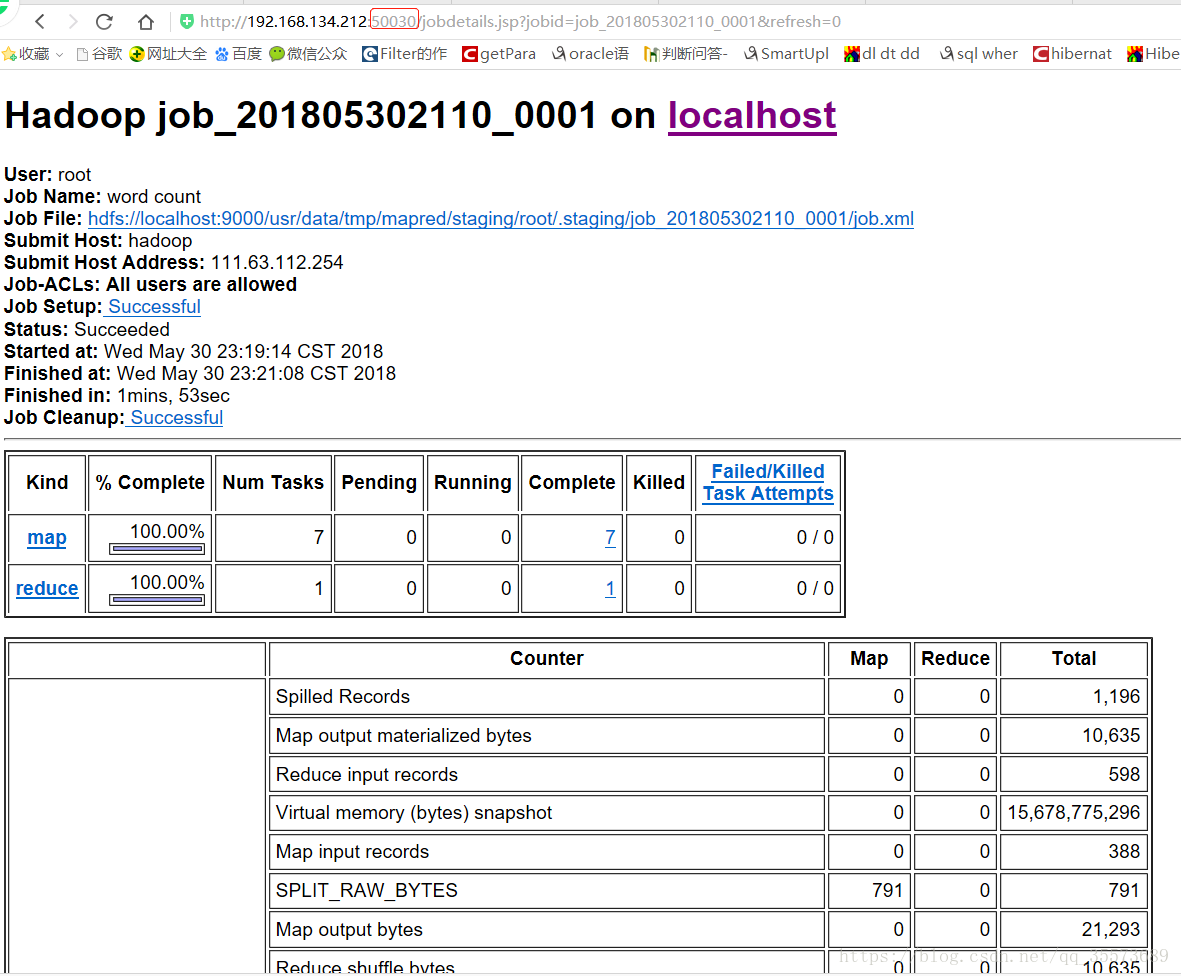Screen dimensions: 1181x976
Task: Open the job.xml HDFS file link
Action: point(501,219)
